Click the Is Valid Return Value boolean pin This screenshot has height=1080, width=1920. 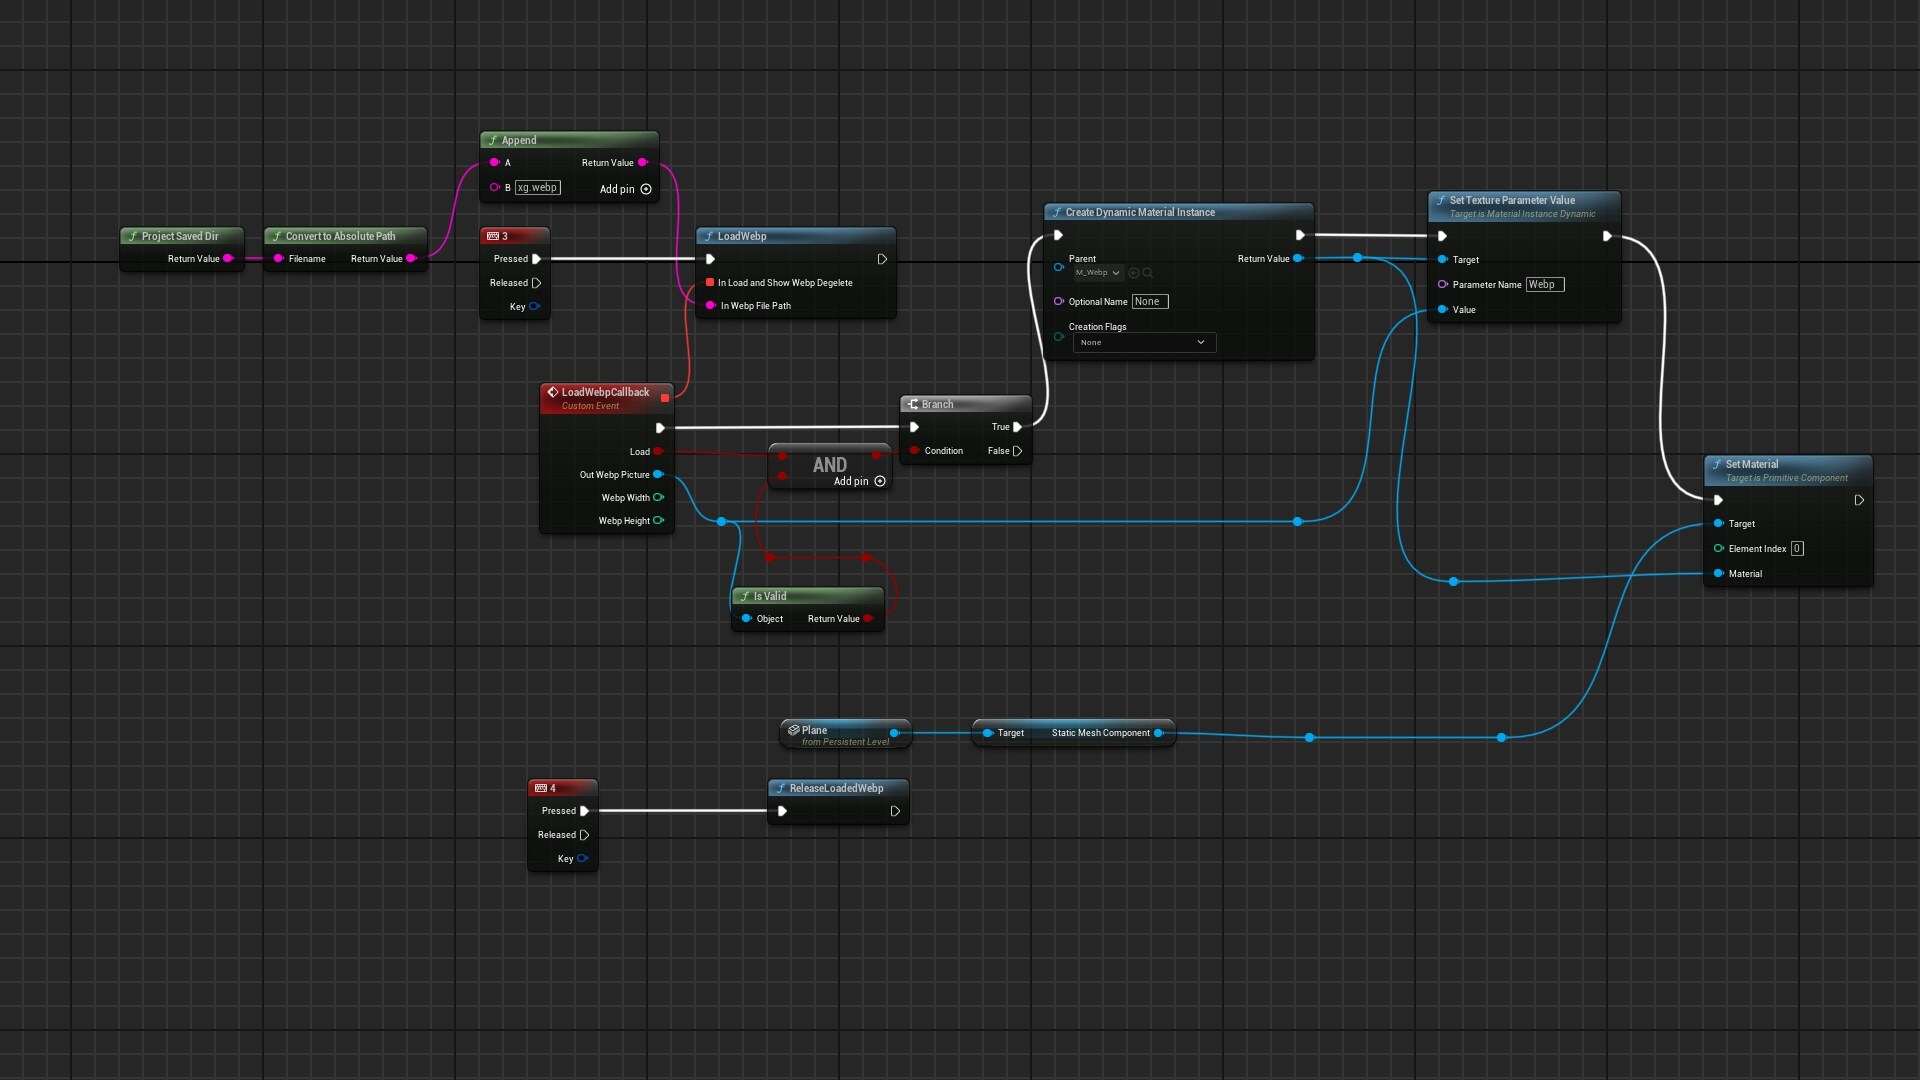pos(868,619)
